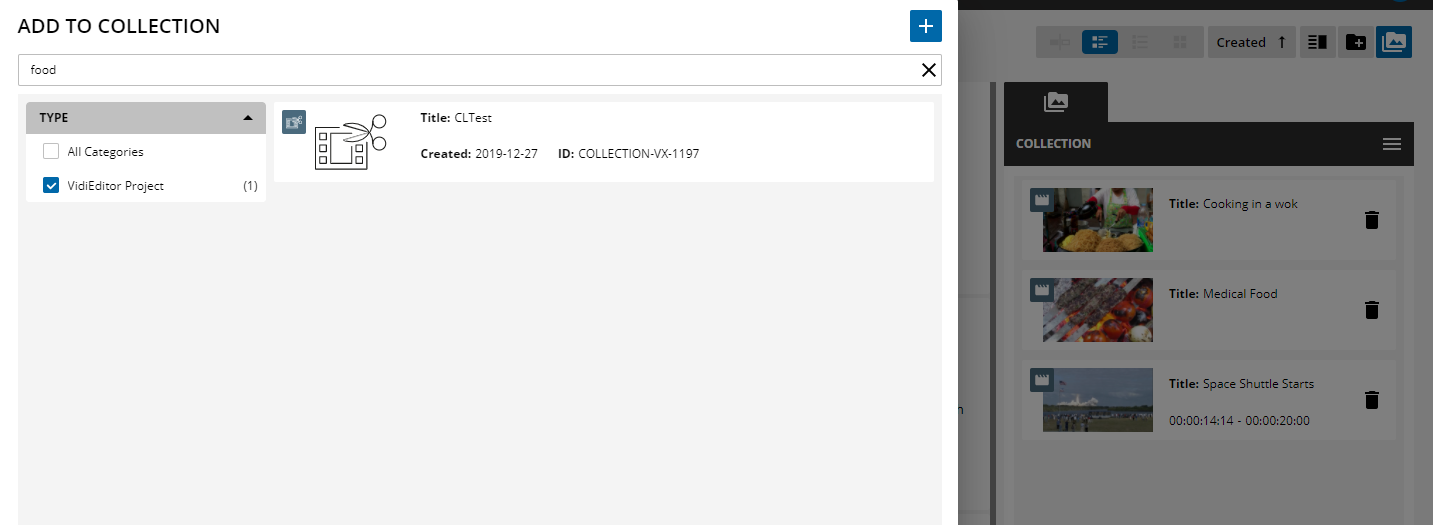Delete Space Shuttle Starts from collection

click(1371, 400)
